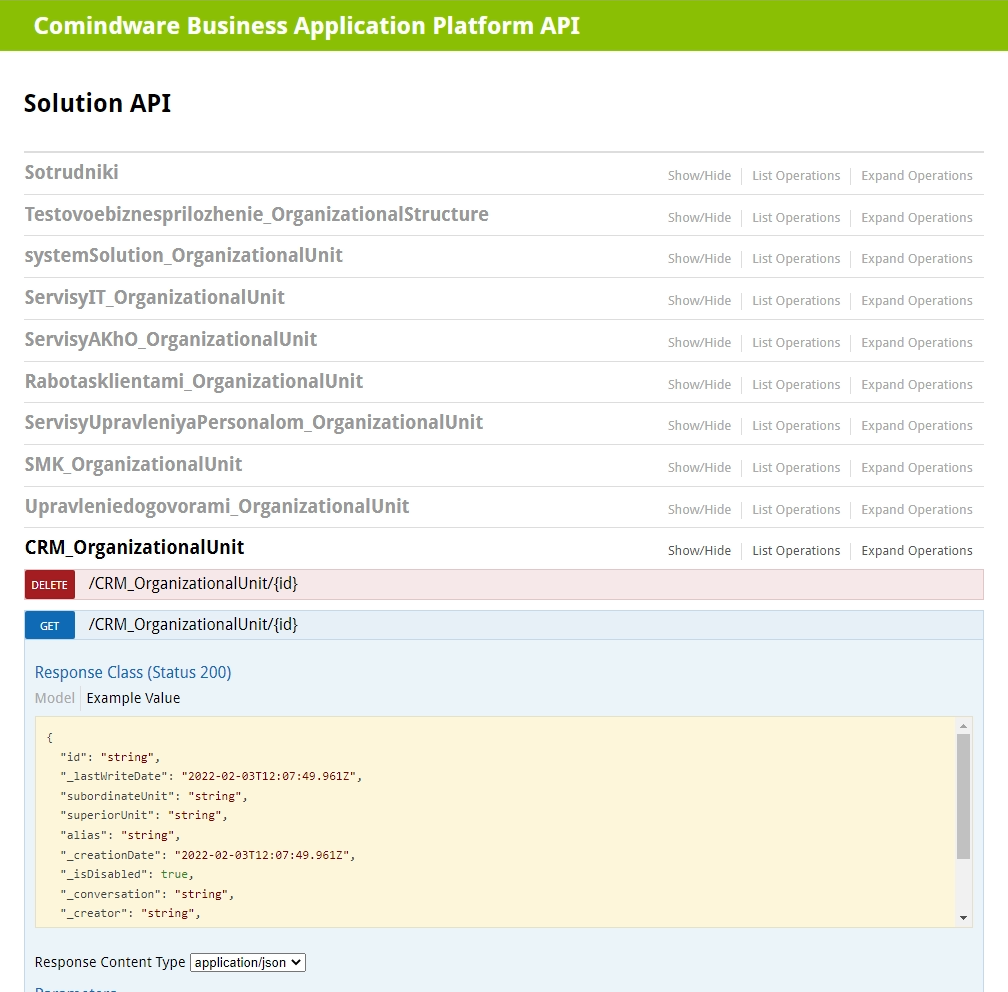The width and height of the screenshot is (1008, 992).
Task: List operations for Sotrudniki
Action: (x=796, y=176)
